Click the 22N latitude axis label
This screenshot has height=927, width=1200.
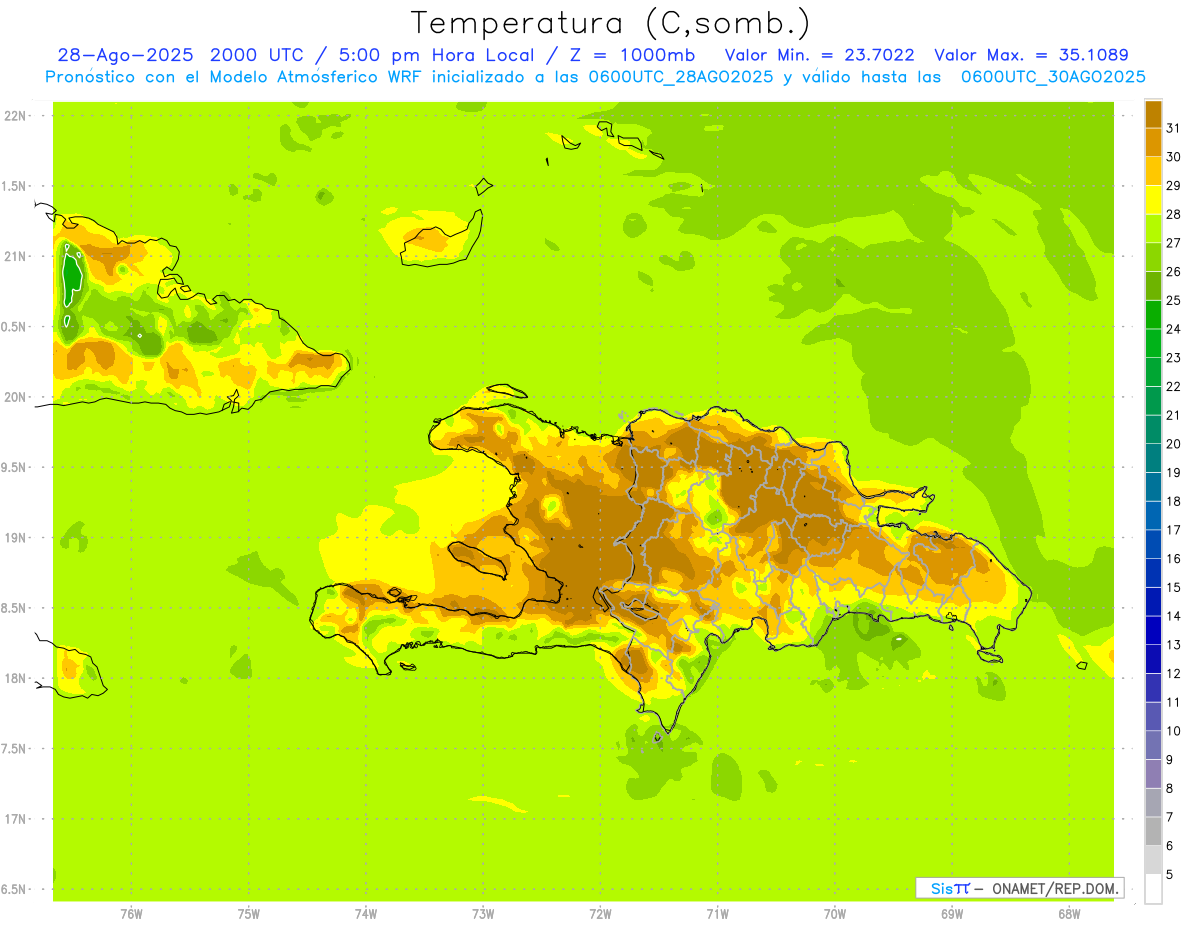(x=16, y=115)
